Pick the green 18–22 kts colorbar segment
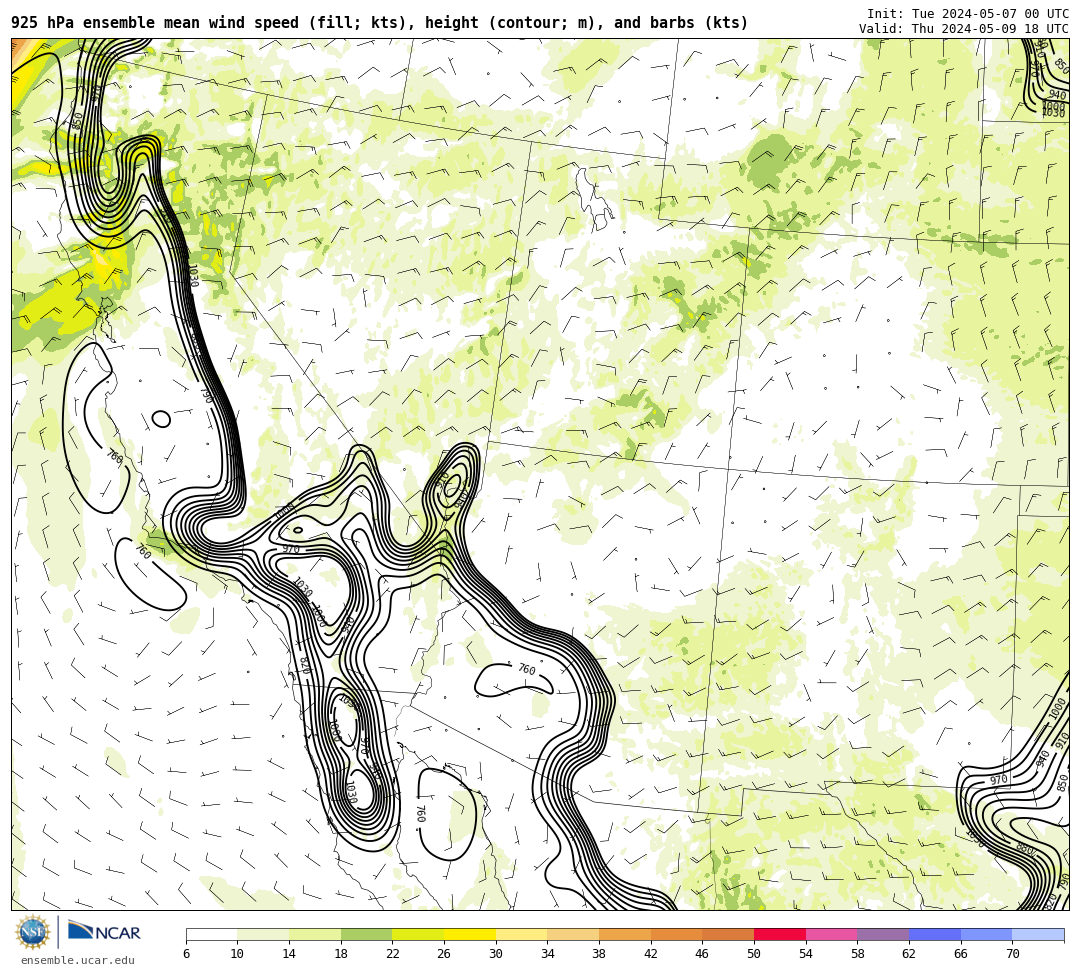1080x973 pixels. pos(366,934)
